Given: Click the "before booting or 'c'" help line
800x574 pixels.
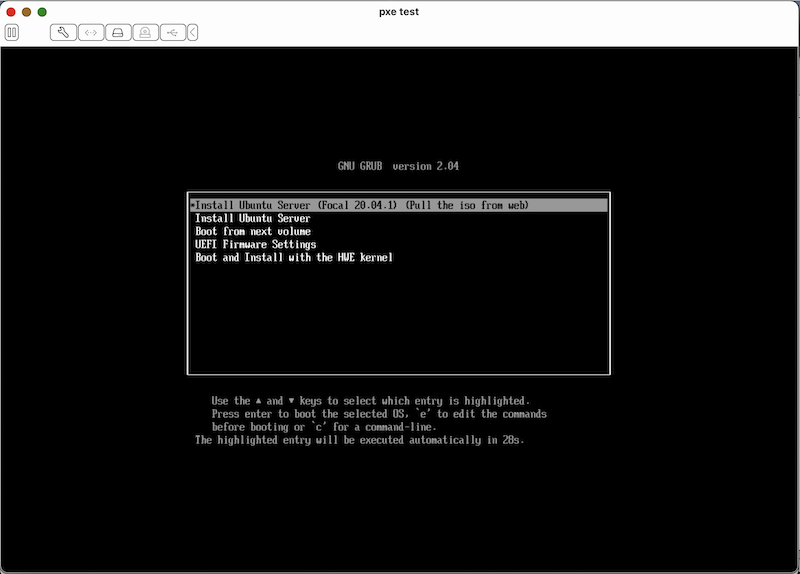Looking at the screenshot, I should point(324,427).
